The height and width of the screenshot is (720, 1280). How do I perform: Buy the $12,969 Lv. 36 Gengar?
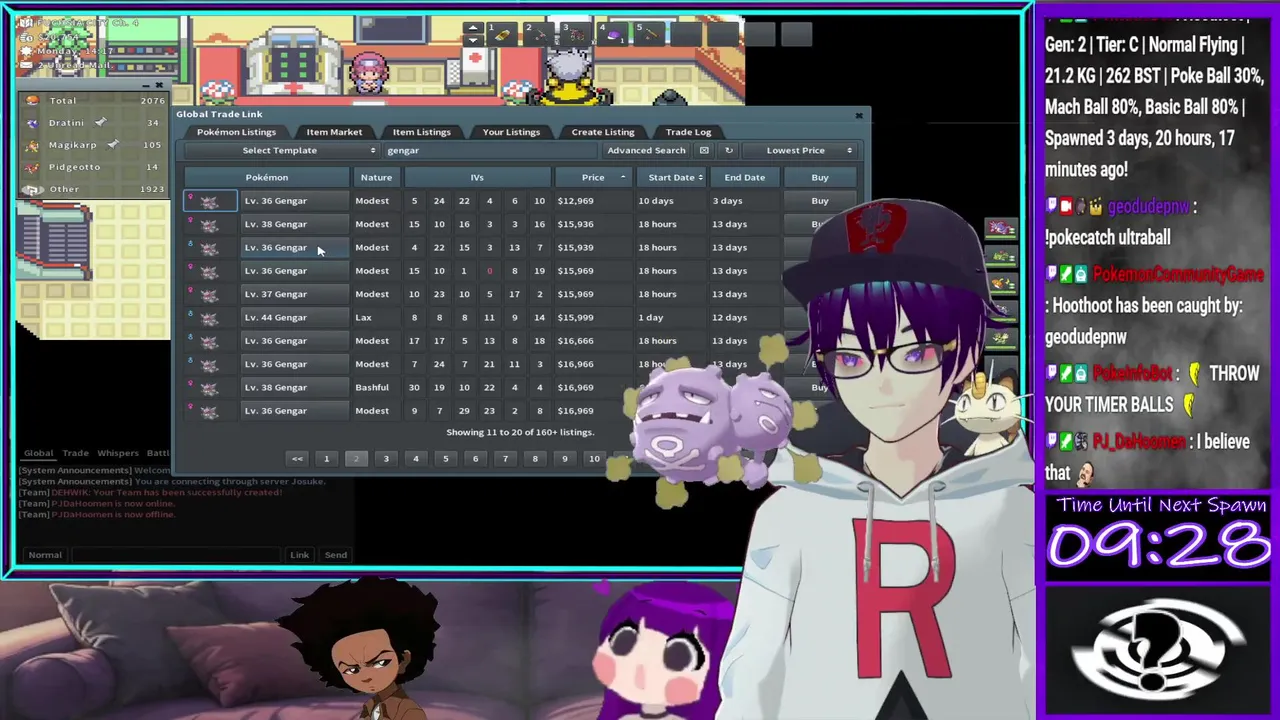[820, 201]
